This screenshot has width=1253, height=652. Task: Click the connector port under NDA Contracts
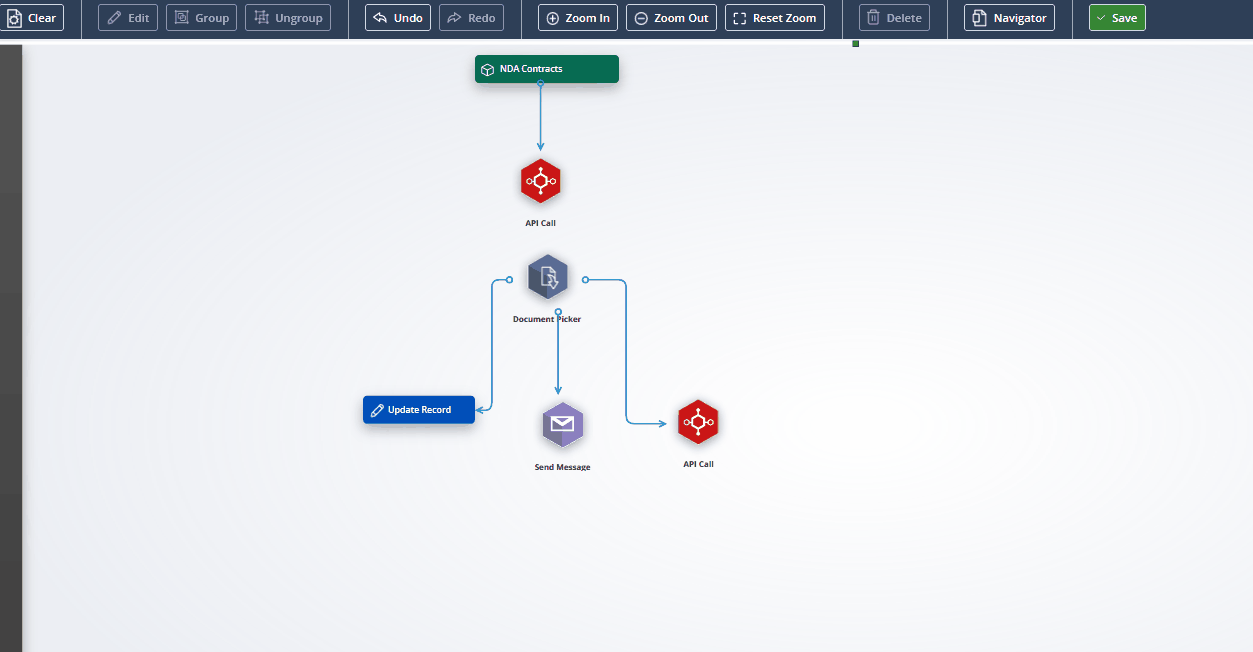tap(541, 84)
